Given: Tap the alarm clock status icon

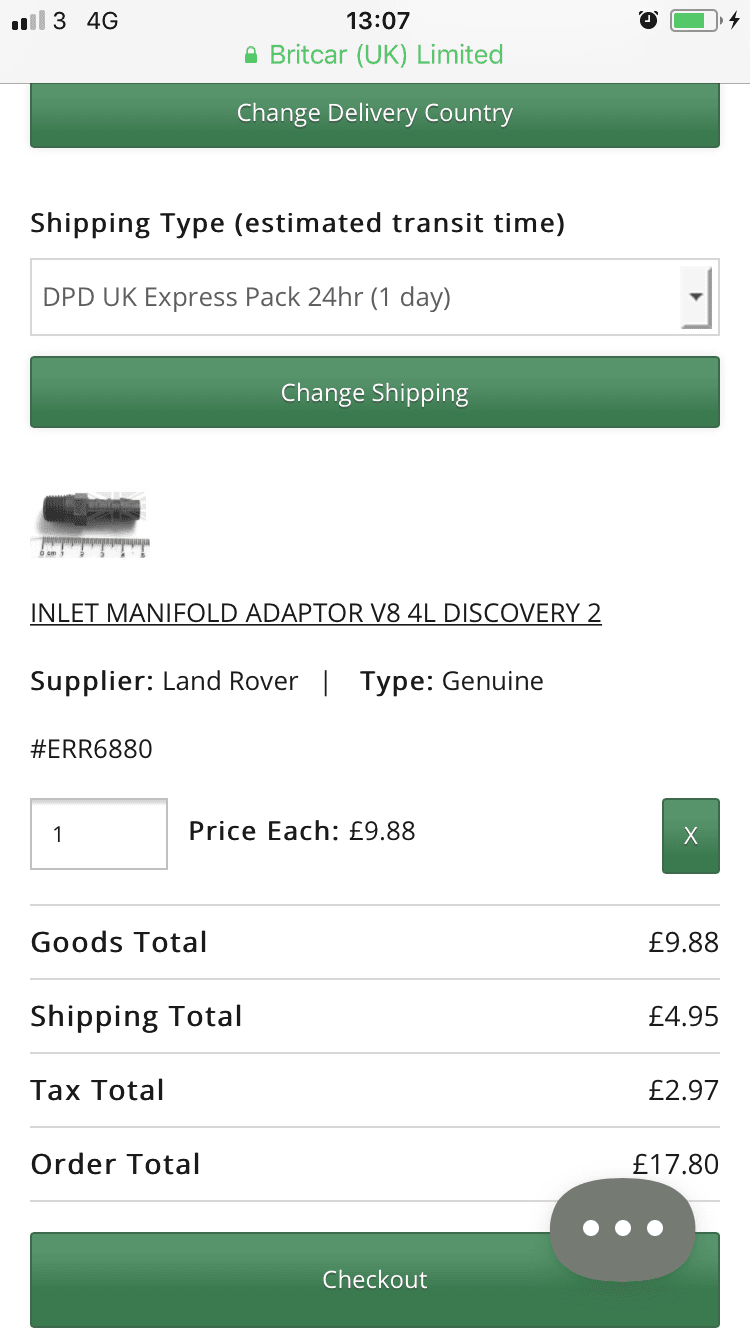Looking at the screenshot, I should pos(649,20).
